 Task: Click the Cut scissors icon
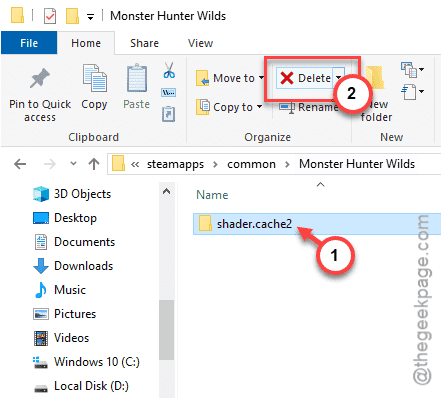coord(169,70)
